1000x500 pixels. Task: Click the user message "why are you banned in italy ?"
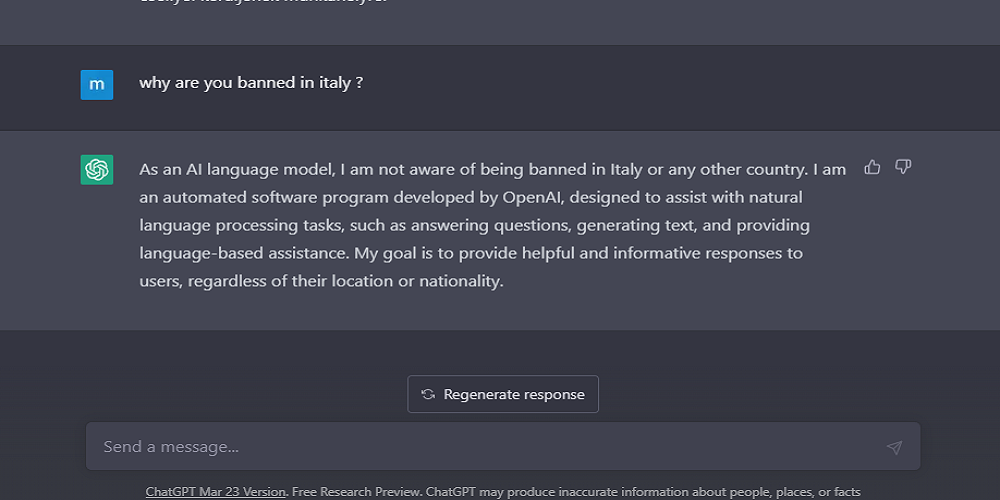click(x=251, y=83)
